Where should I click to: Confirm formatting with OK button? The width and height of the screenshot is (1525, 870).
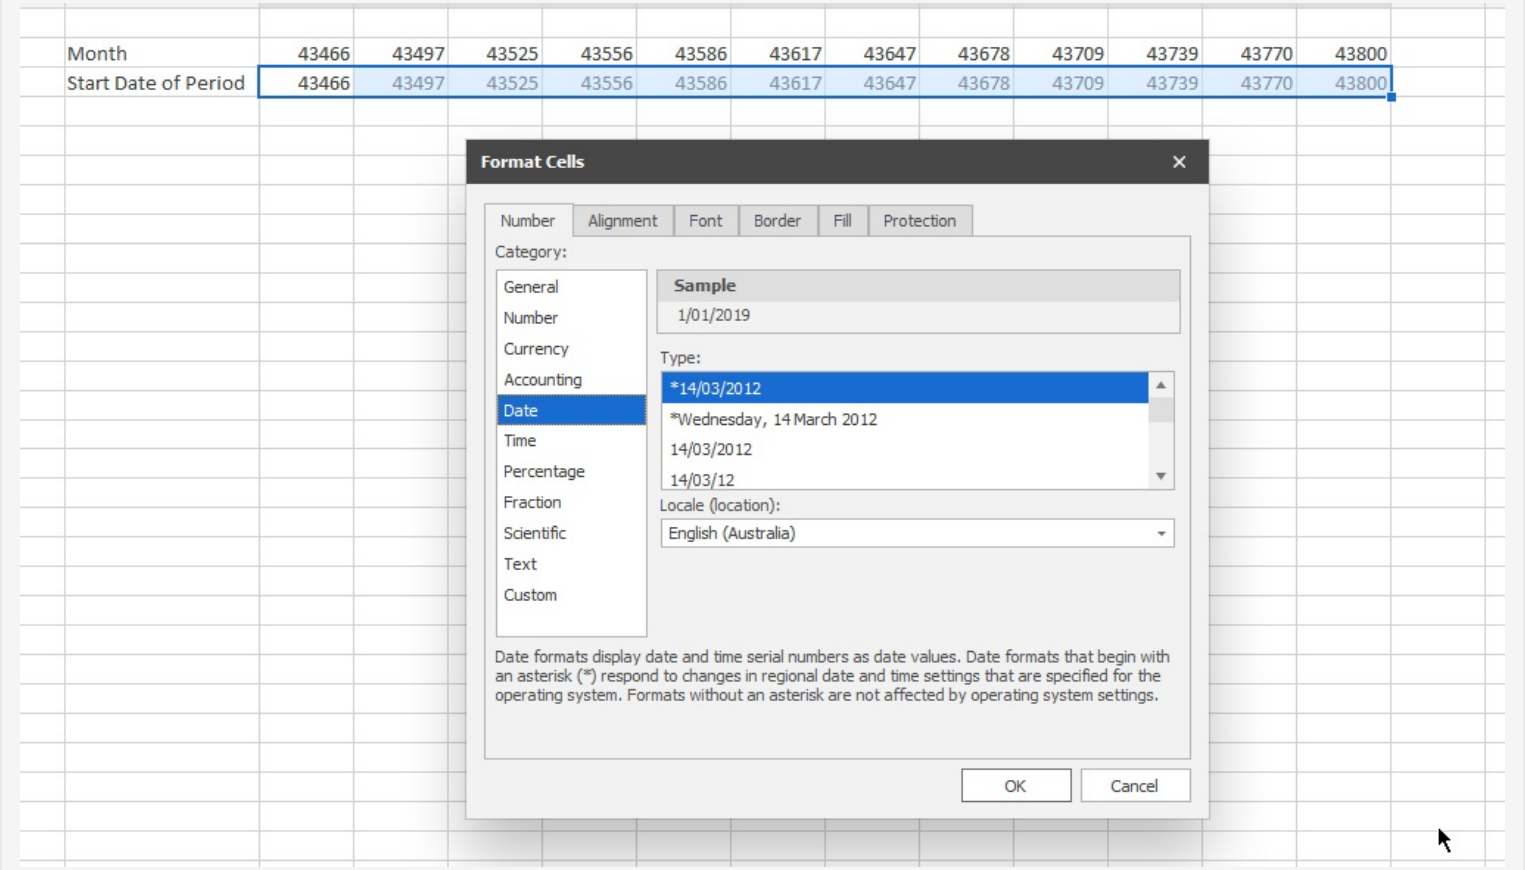1015,785
